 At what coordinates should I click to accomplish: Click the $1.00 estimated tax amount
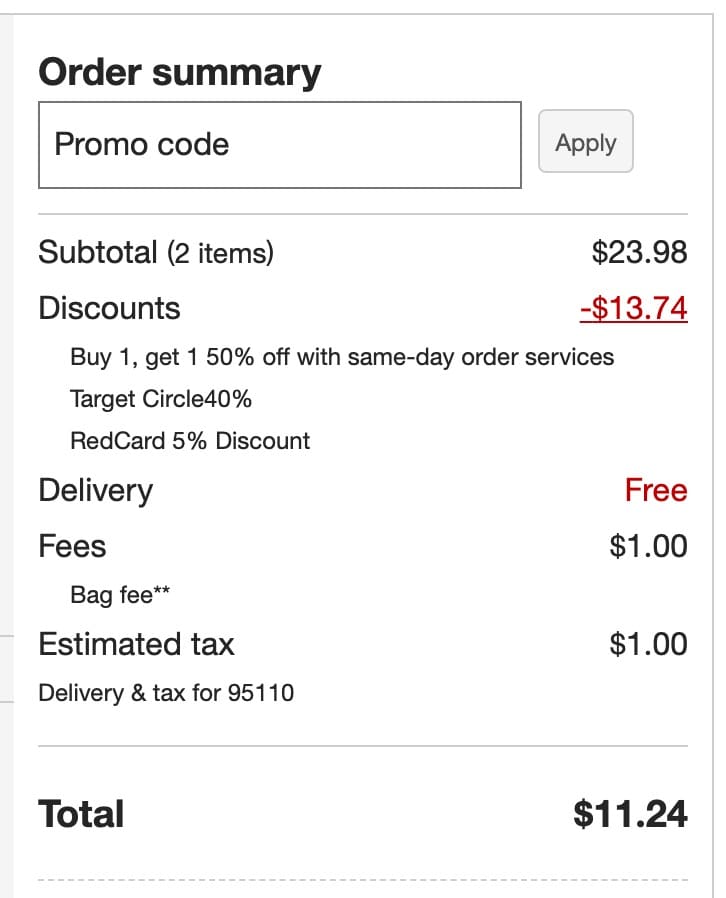648,644
